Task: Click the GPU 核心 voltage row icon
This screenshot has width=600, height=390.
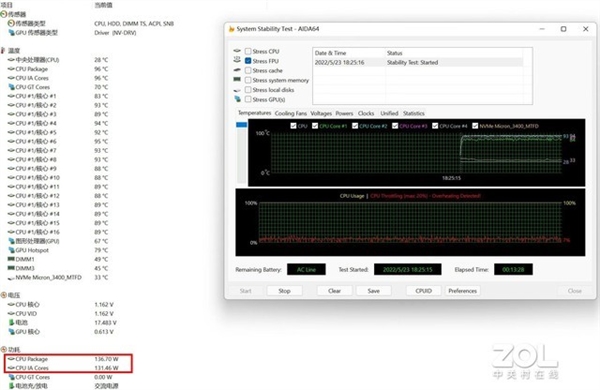Action: [11, 331]
